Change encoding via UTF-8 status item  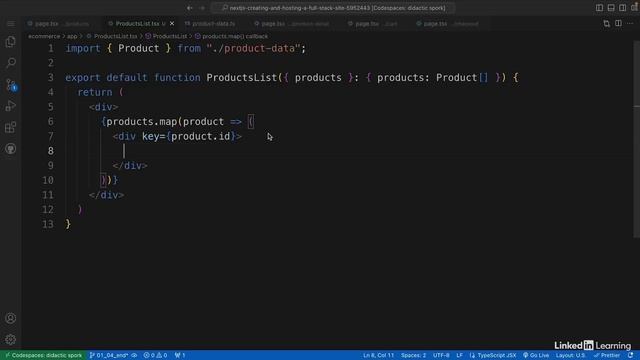(441, 356)
